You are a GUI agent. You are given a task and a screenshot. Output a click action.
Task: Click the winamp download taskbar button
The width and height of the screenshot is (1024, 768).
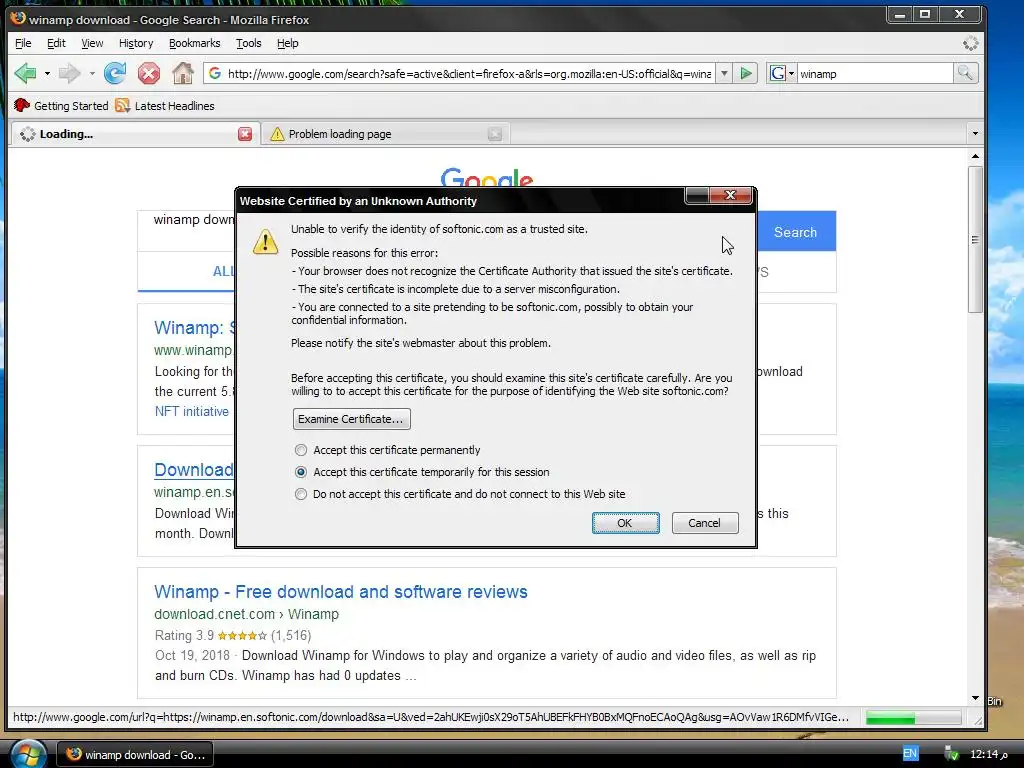[x=136, y=755]
